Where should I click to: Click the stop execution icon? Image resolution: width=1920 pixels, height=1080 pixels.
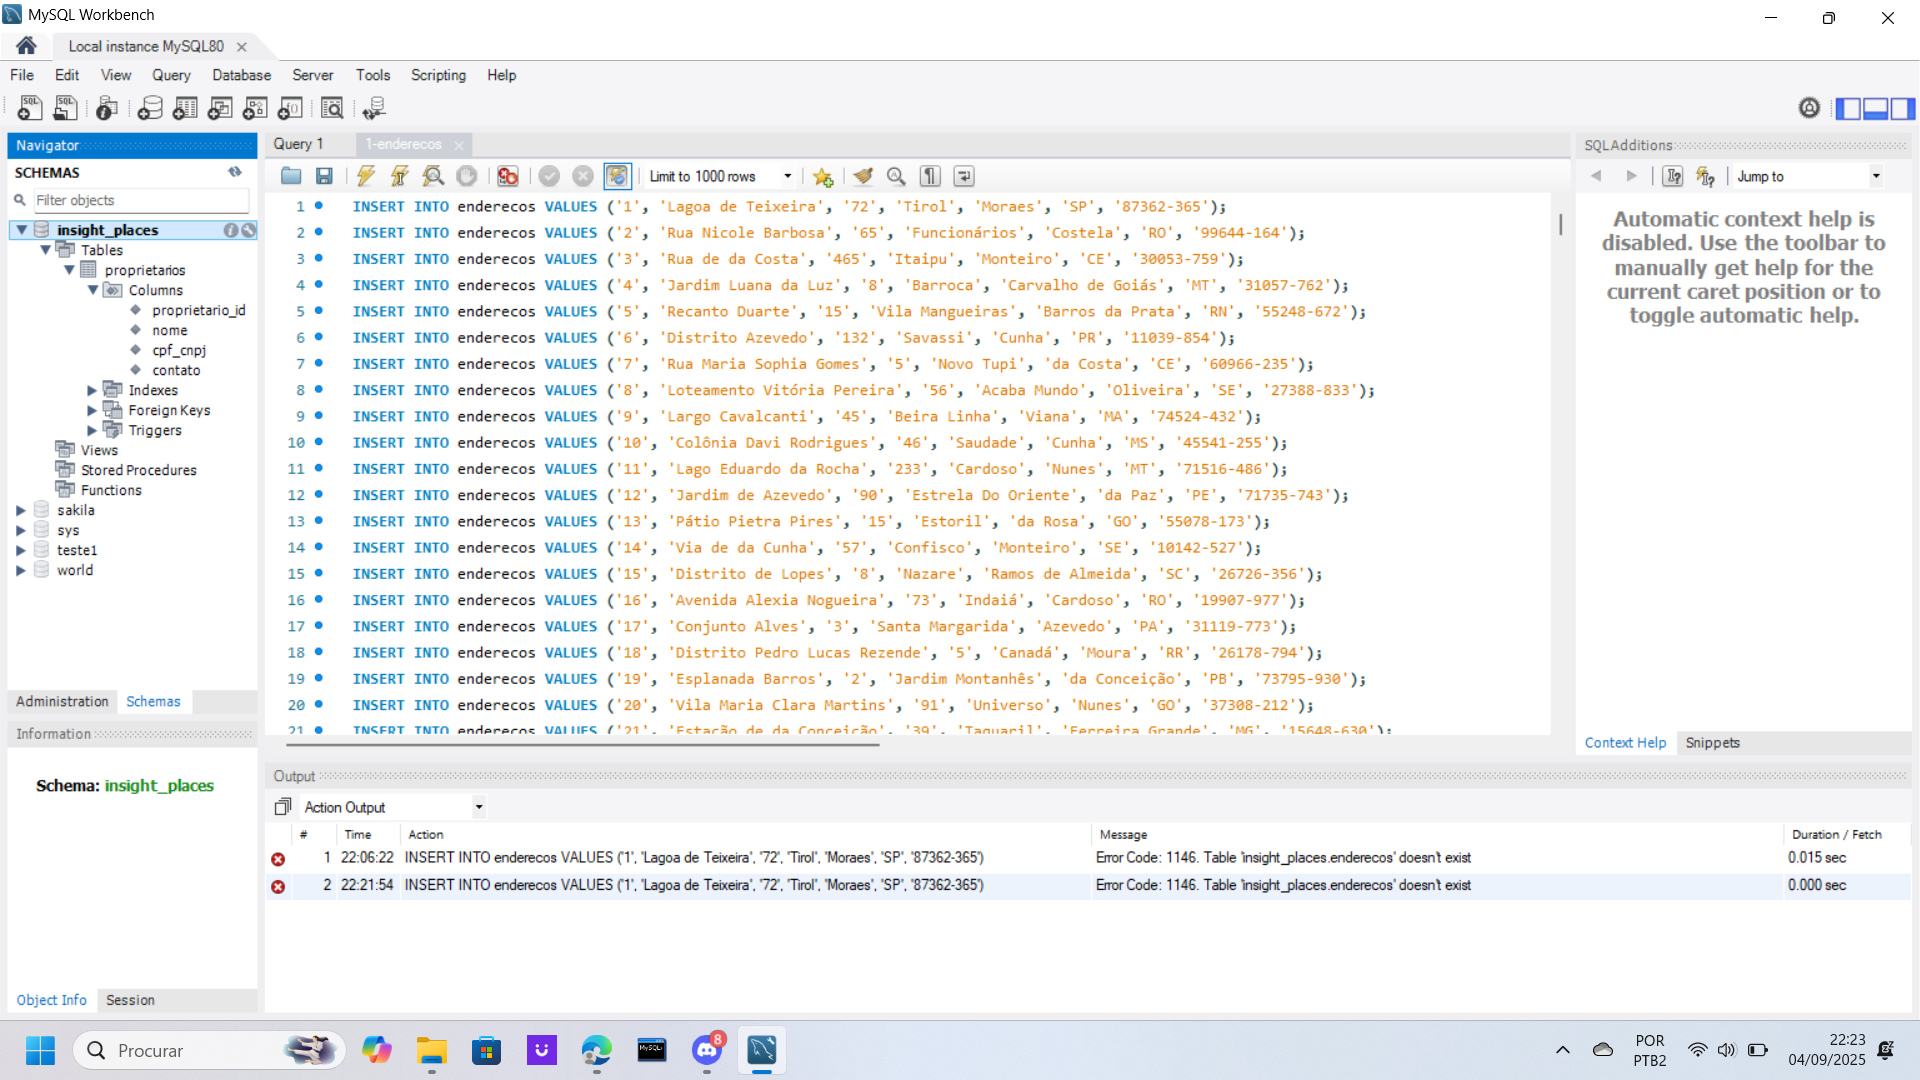pyautogui.click(x=467, y=176)
